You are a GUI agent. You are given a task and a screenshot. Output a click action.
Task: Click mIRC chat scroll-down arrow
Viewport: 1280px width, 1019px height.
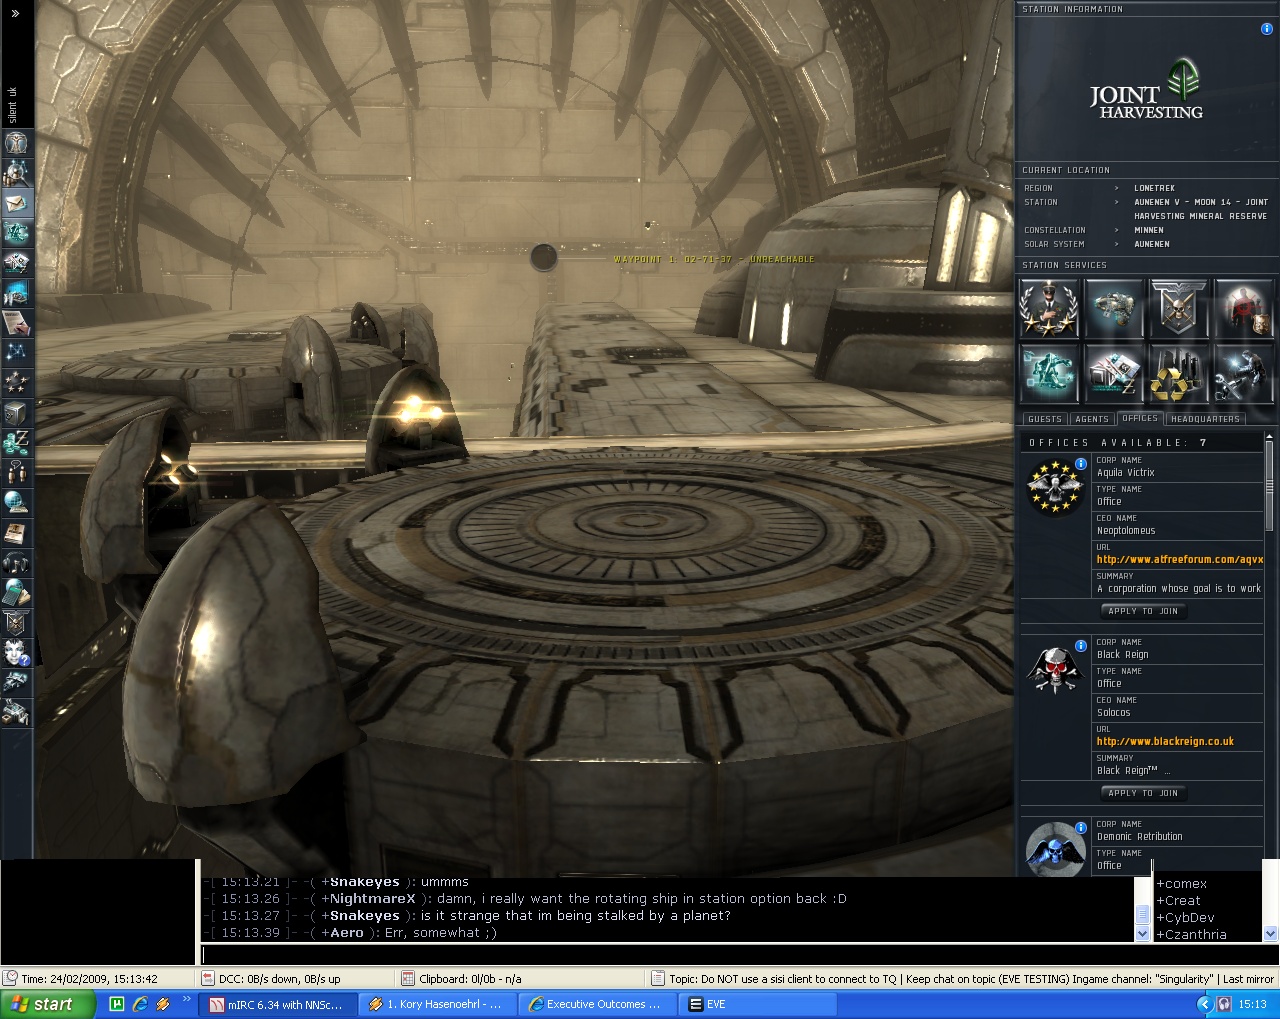[x=1143, y=934]
